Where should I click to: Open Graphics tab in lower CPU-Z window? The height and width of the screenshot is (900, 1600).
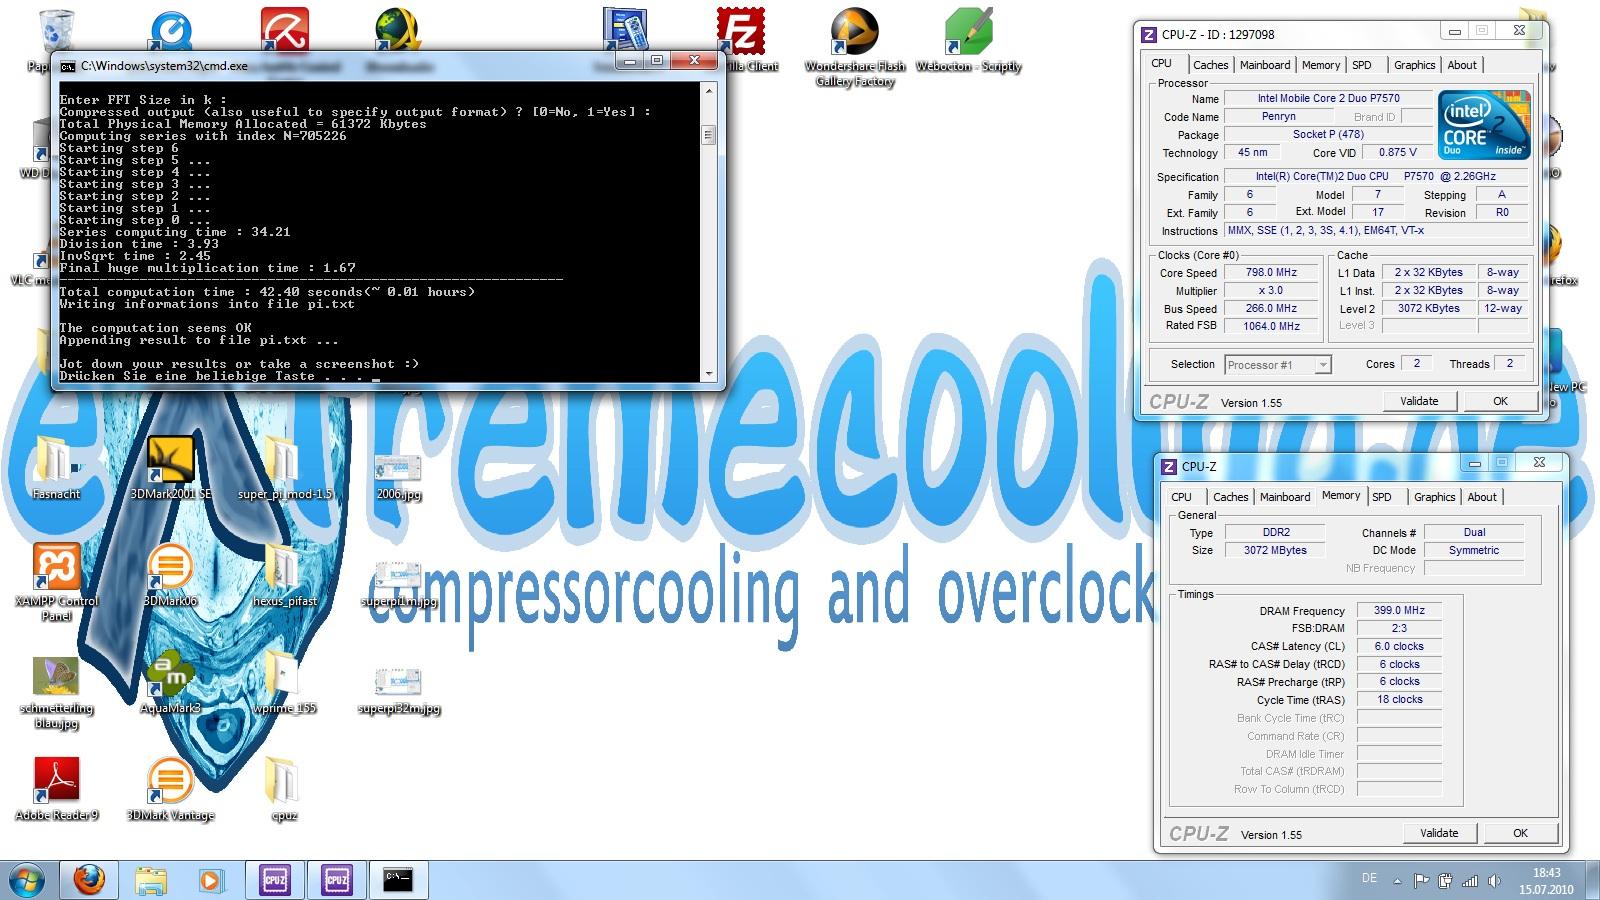[1435, 497]
